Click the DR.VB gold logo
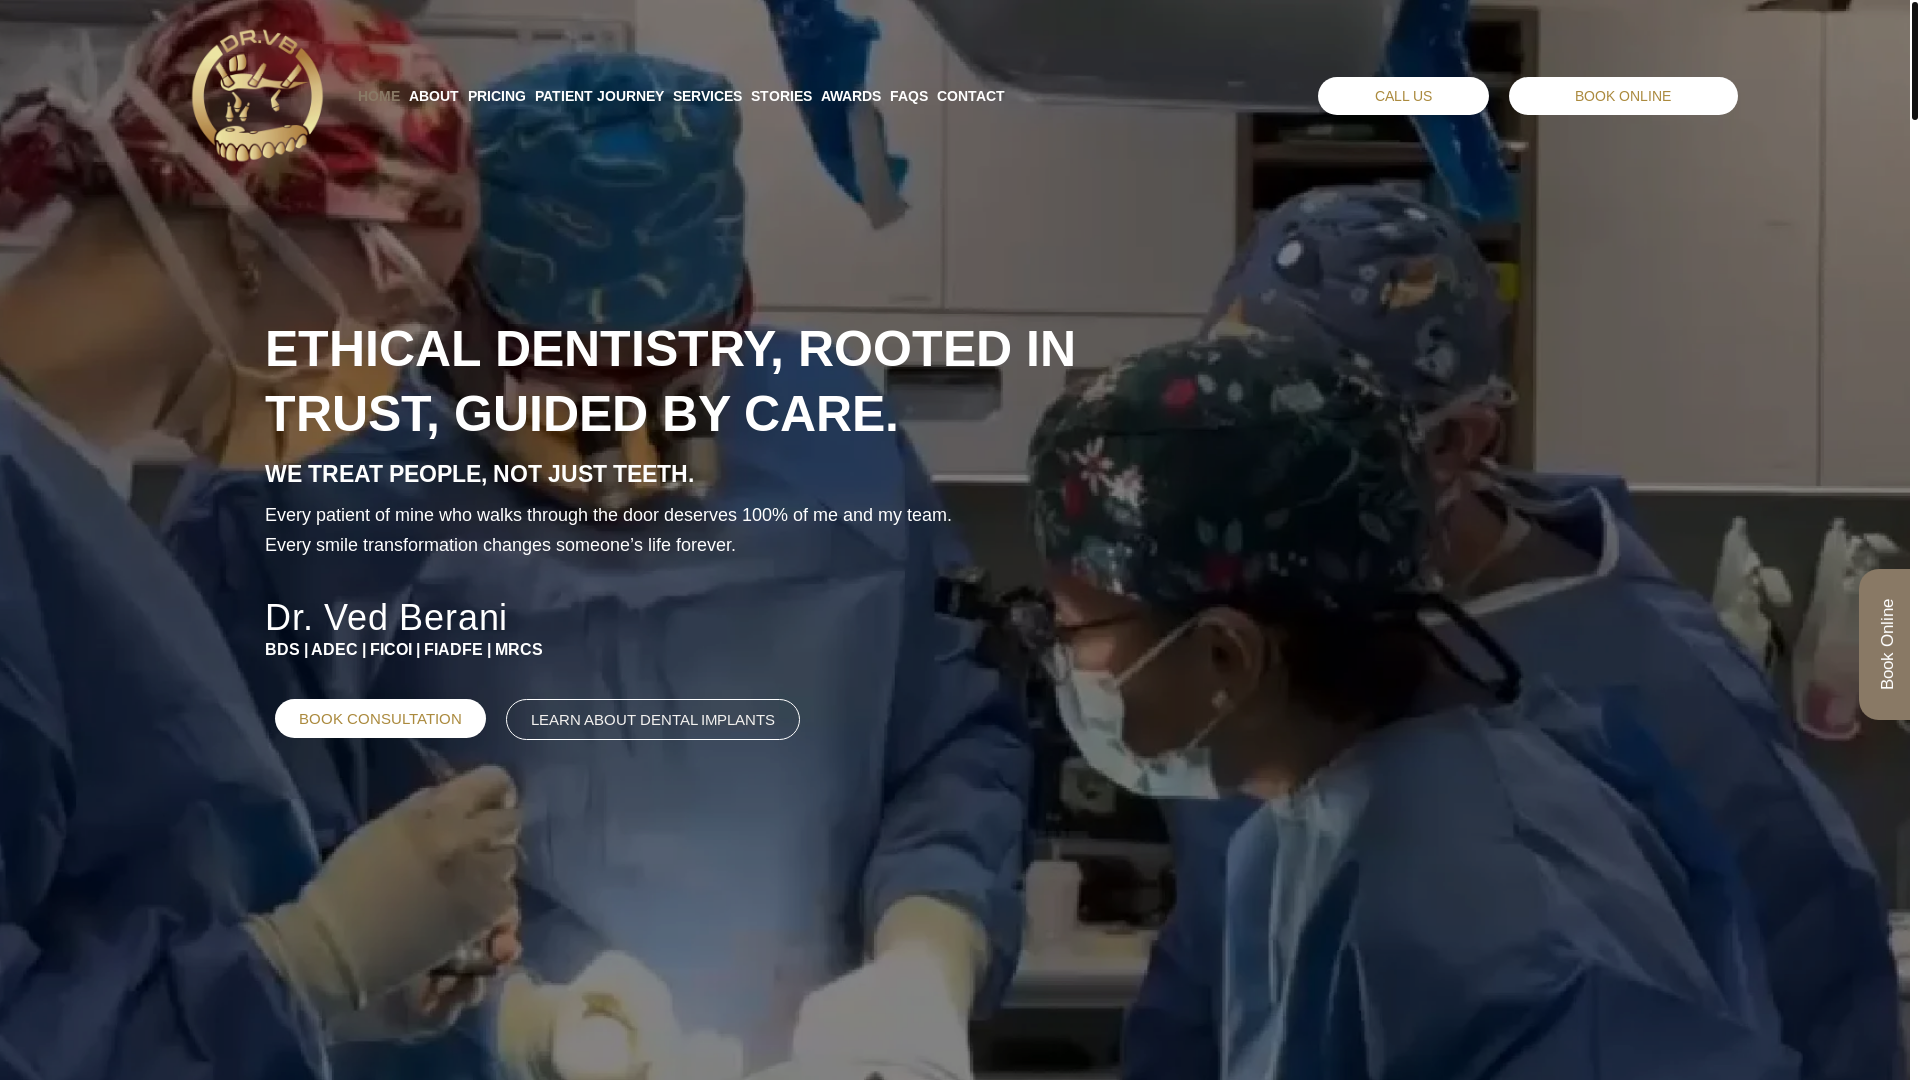1920x1080 pixels. click(x=257, y=96)
